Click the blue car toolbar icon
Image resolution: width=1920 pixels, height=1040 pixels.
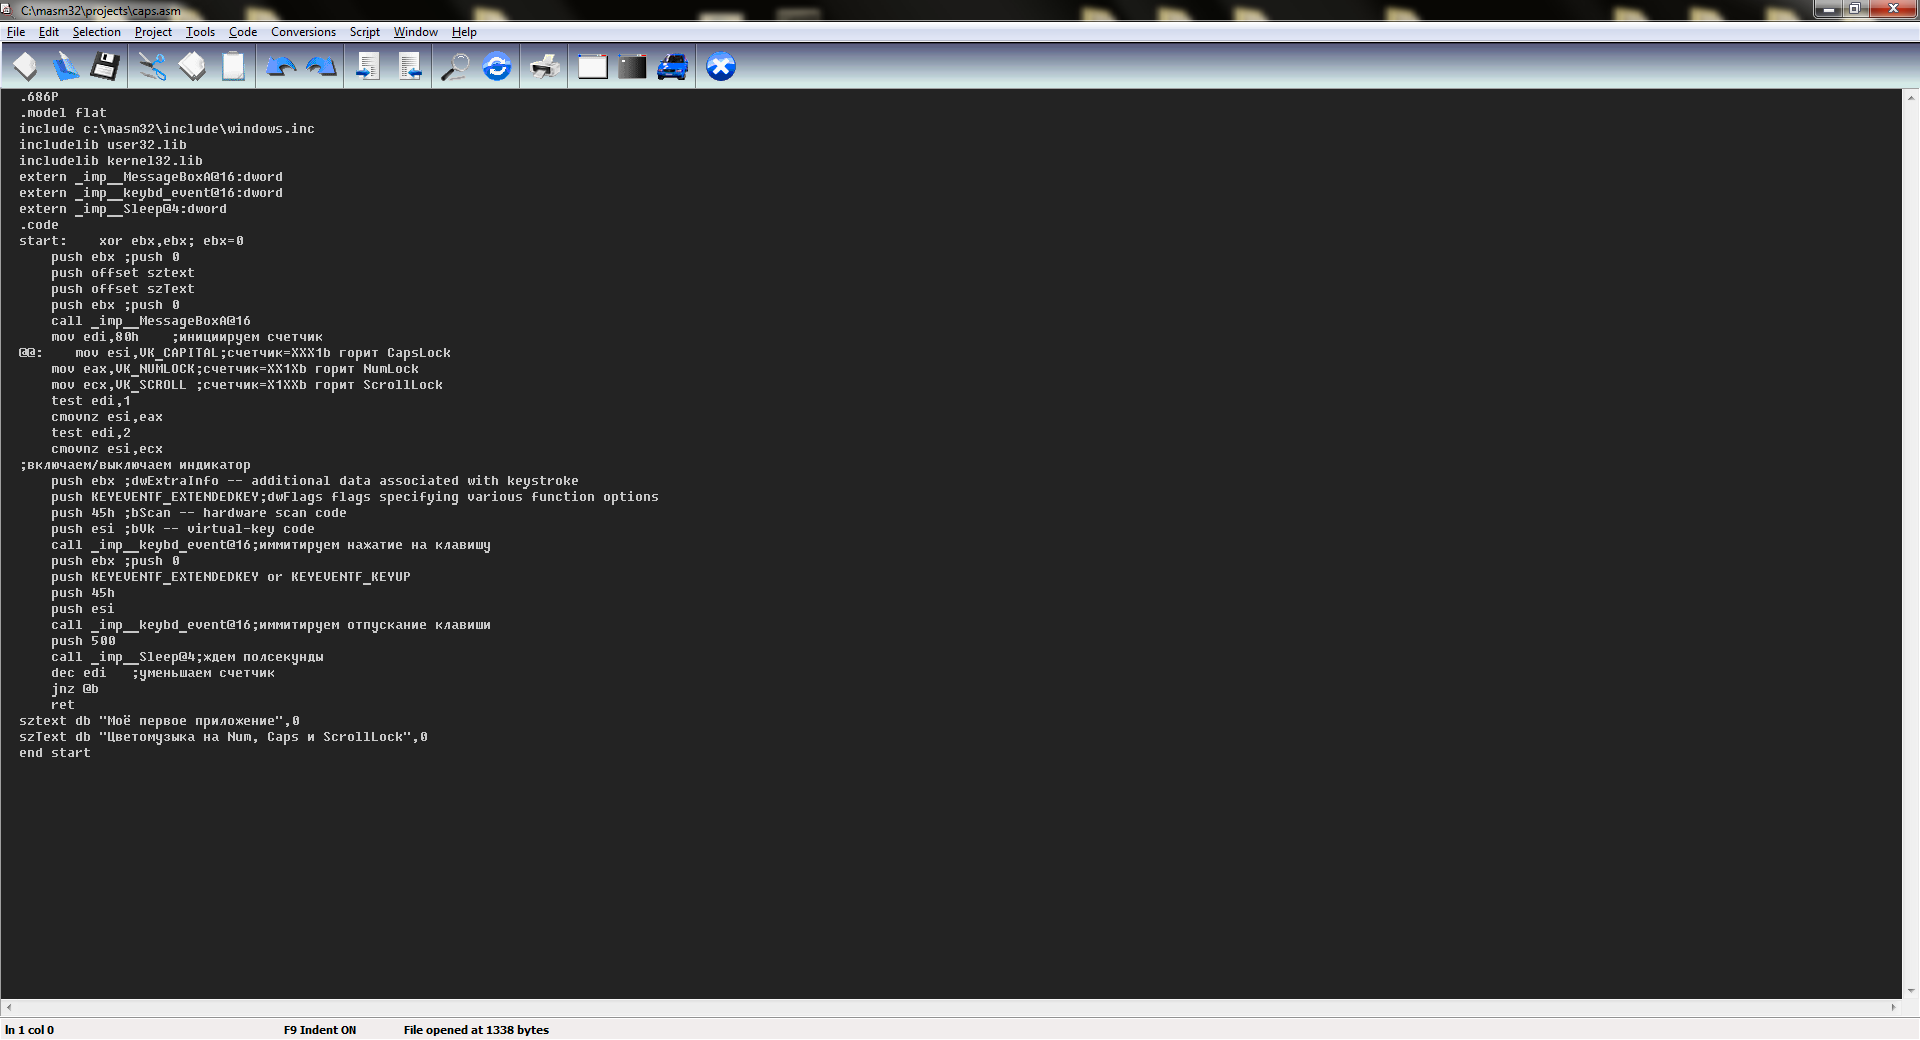(x=673, y=67)
